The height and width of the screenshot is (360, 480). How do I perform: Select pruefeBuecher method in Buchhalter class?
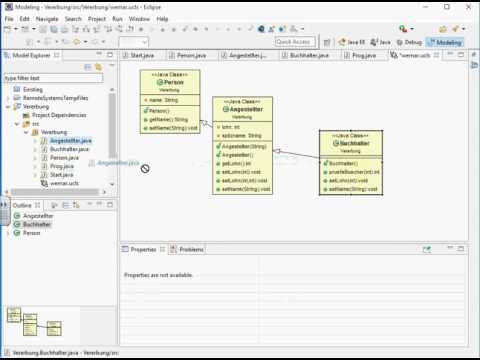351,172
